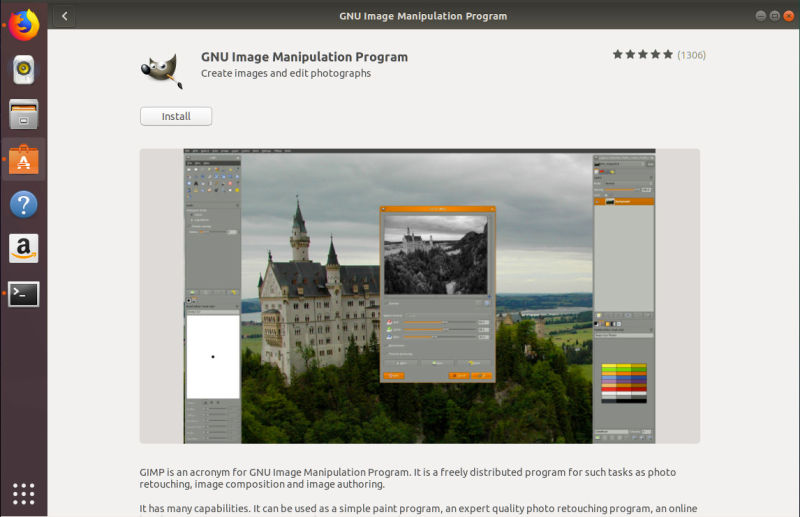Open Terminal from the dock
Screen dimensions: 800x517
pyautogui.click(x=23, y=294)
